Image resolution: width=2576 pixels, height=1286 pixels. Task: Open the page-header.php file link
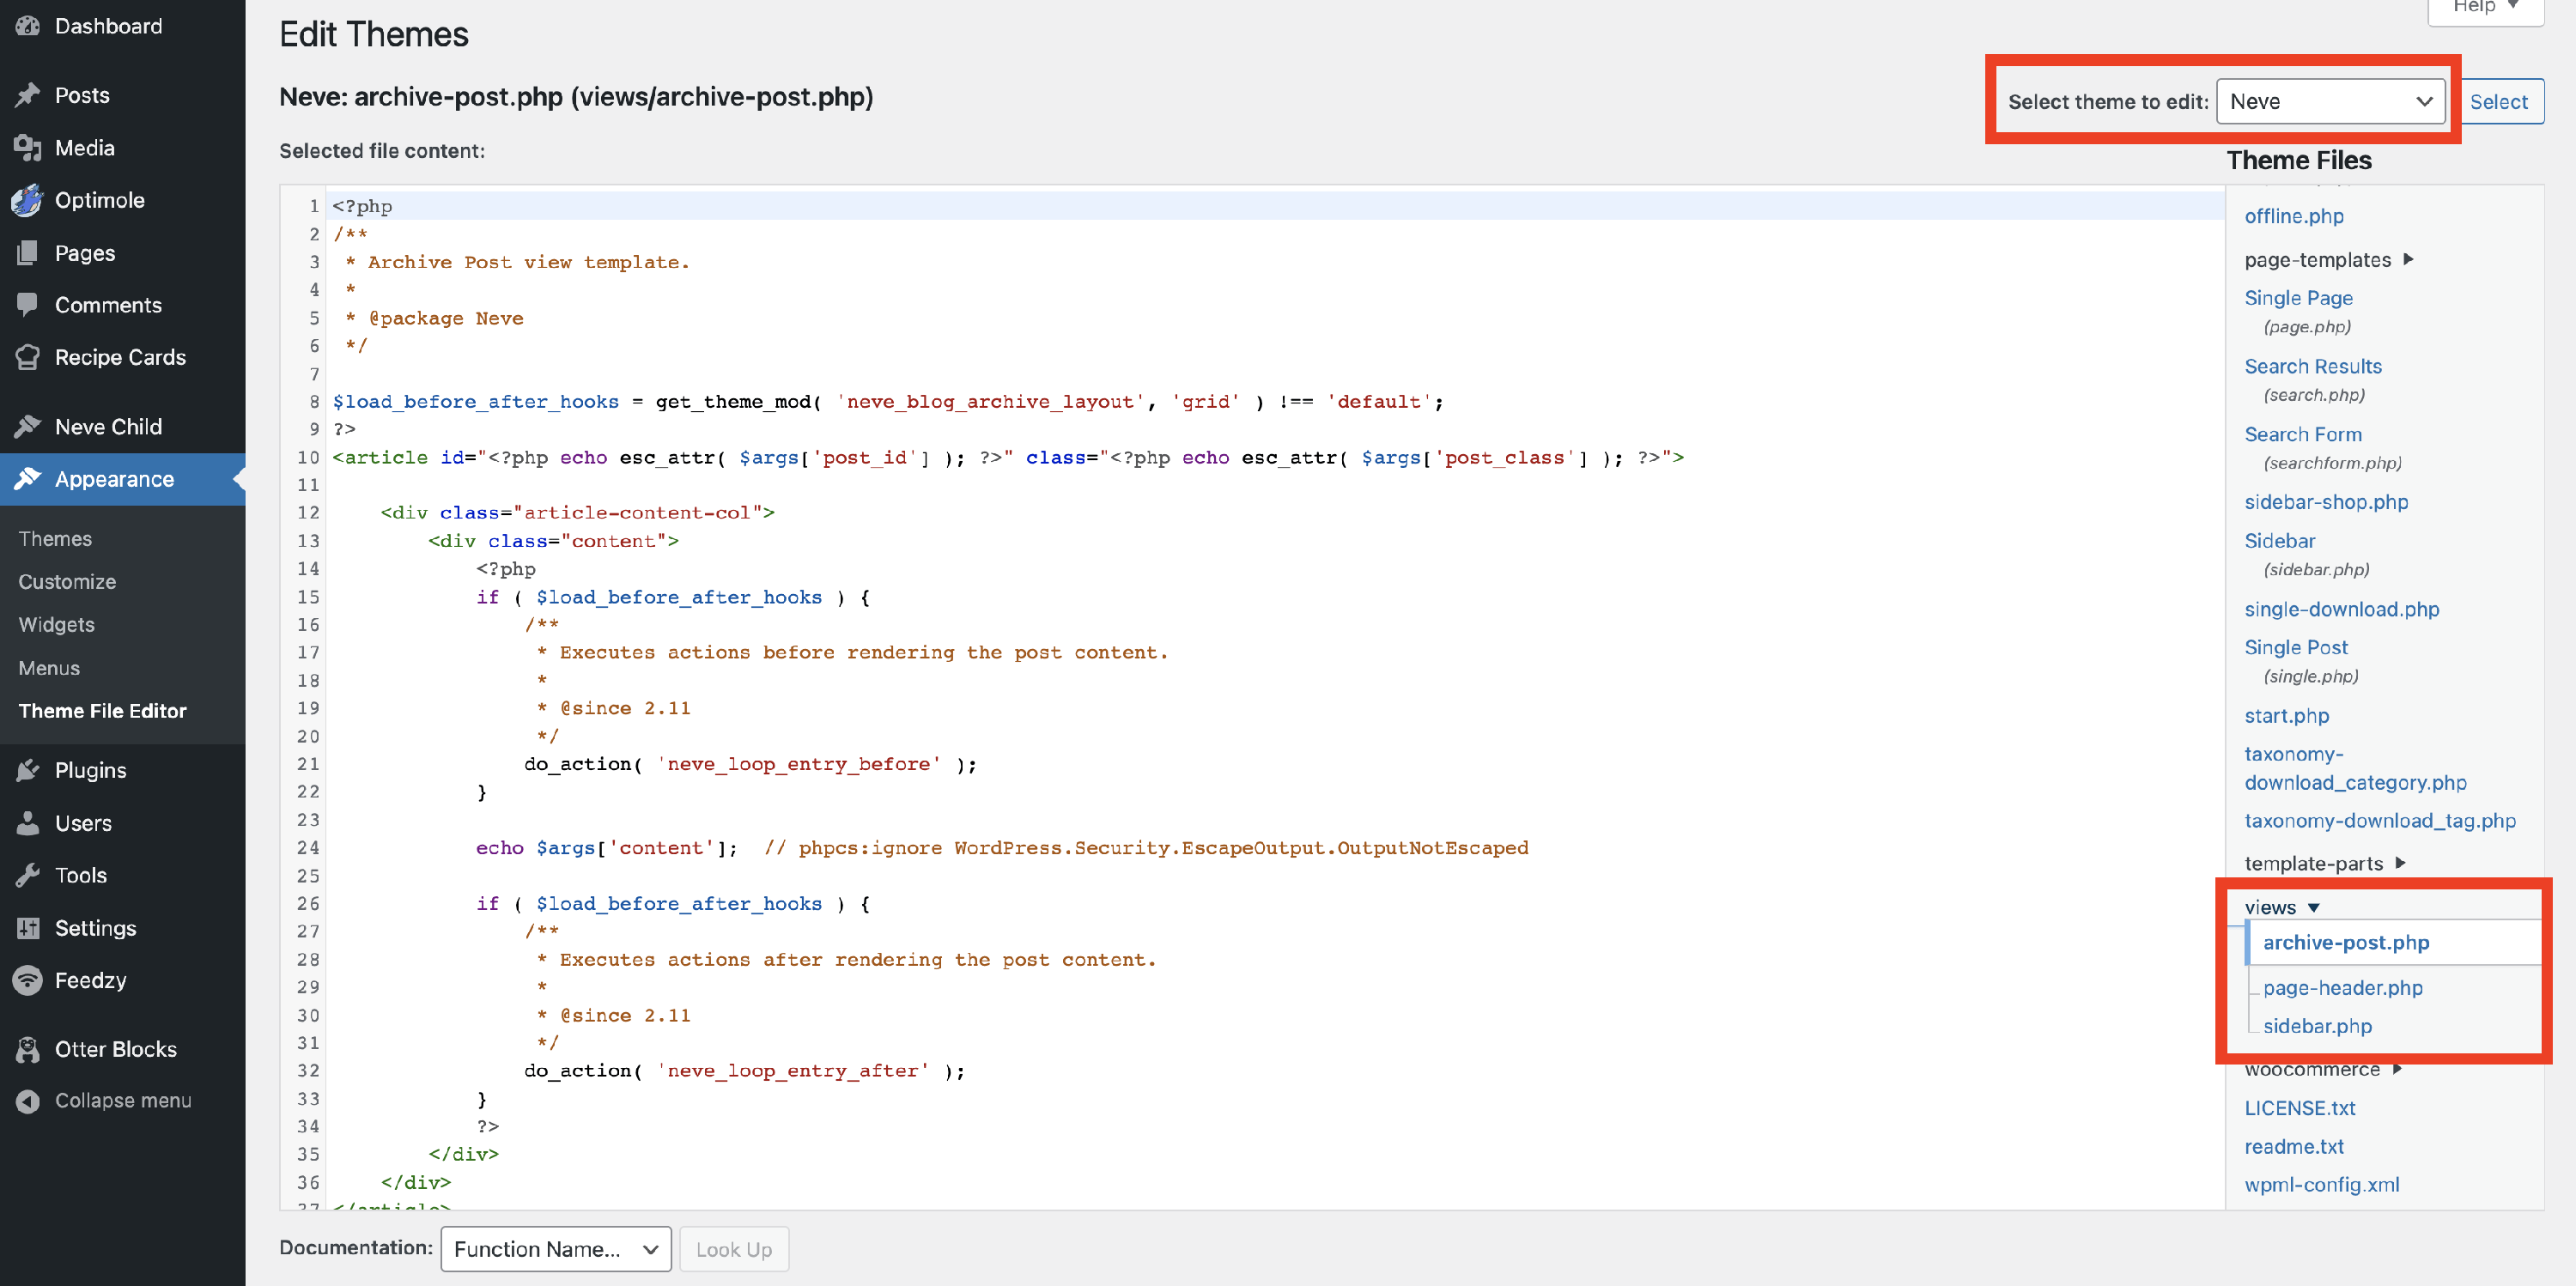click(2342, 987)
